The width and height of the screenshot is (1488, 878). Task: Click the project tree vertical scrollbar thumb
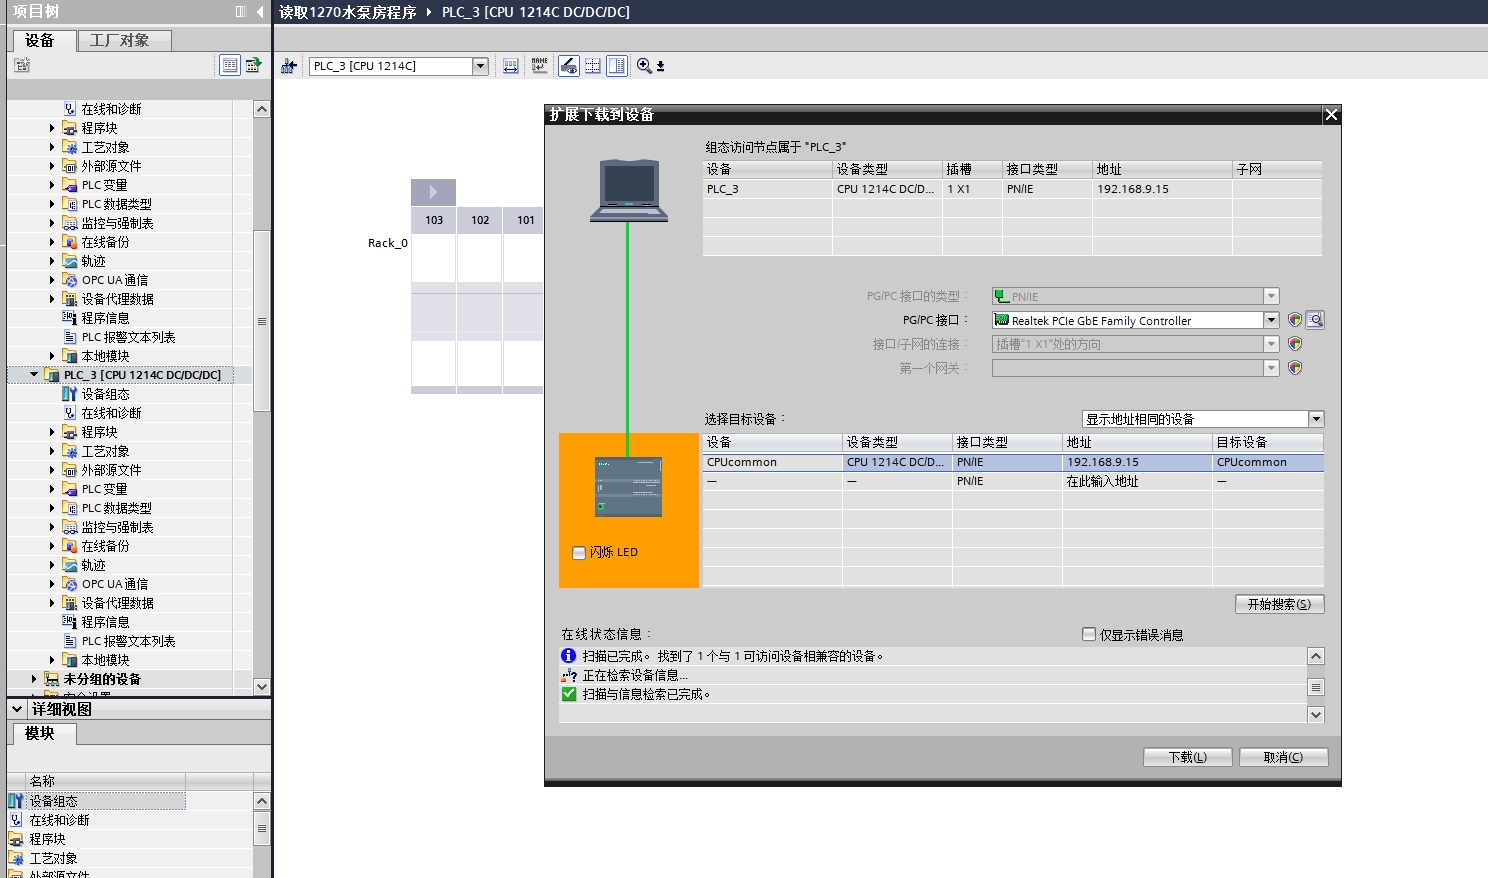pyautogui.click(x=262, y=320)
